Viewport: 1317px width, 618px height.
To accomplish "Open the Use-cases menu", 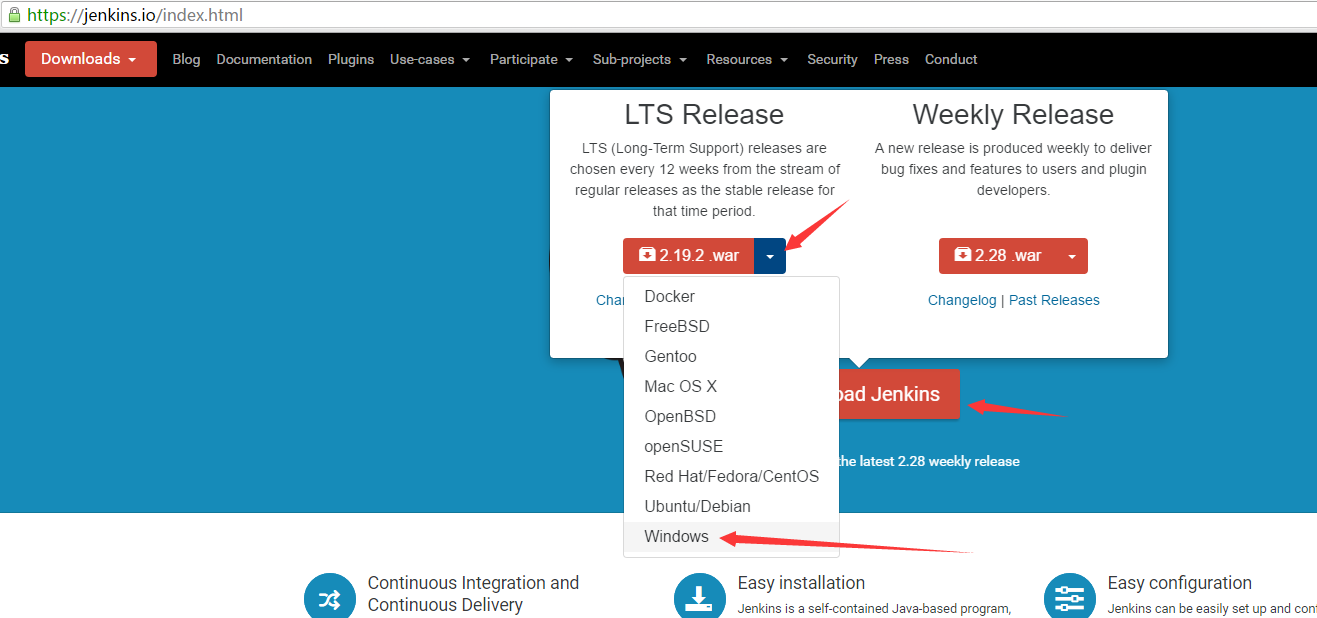I will pyautogui.click(x=430, y=59).
